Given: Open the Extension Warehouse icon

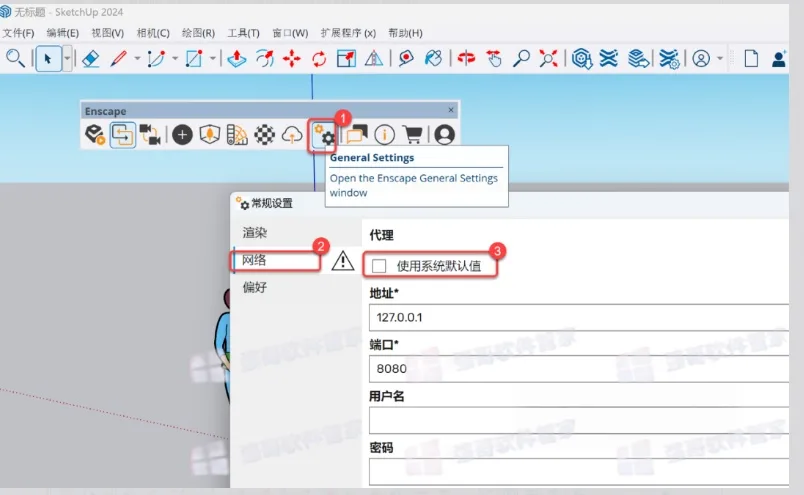Looking at the screenshot, I should [x=609, y=58].
